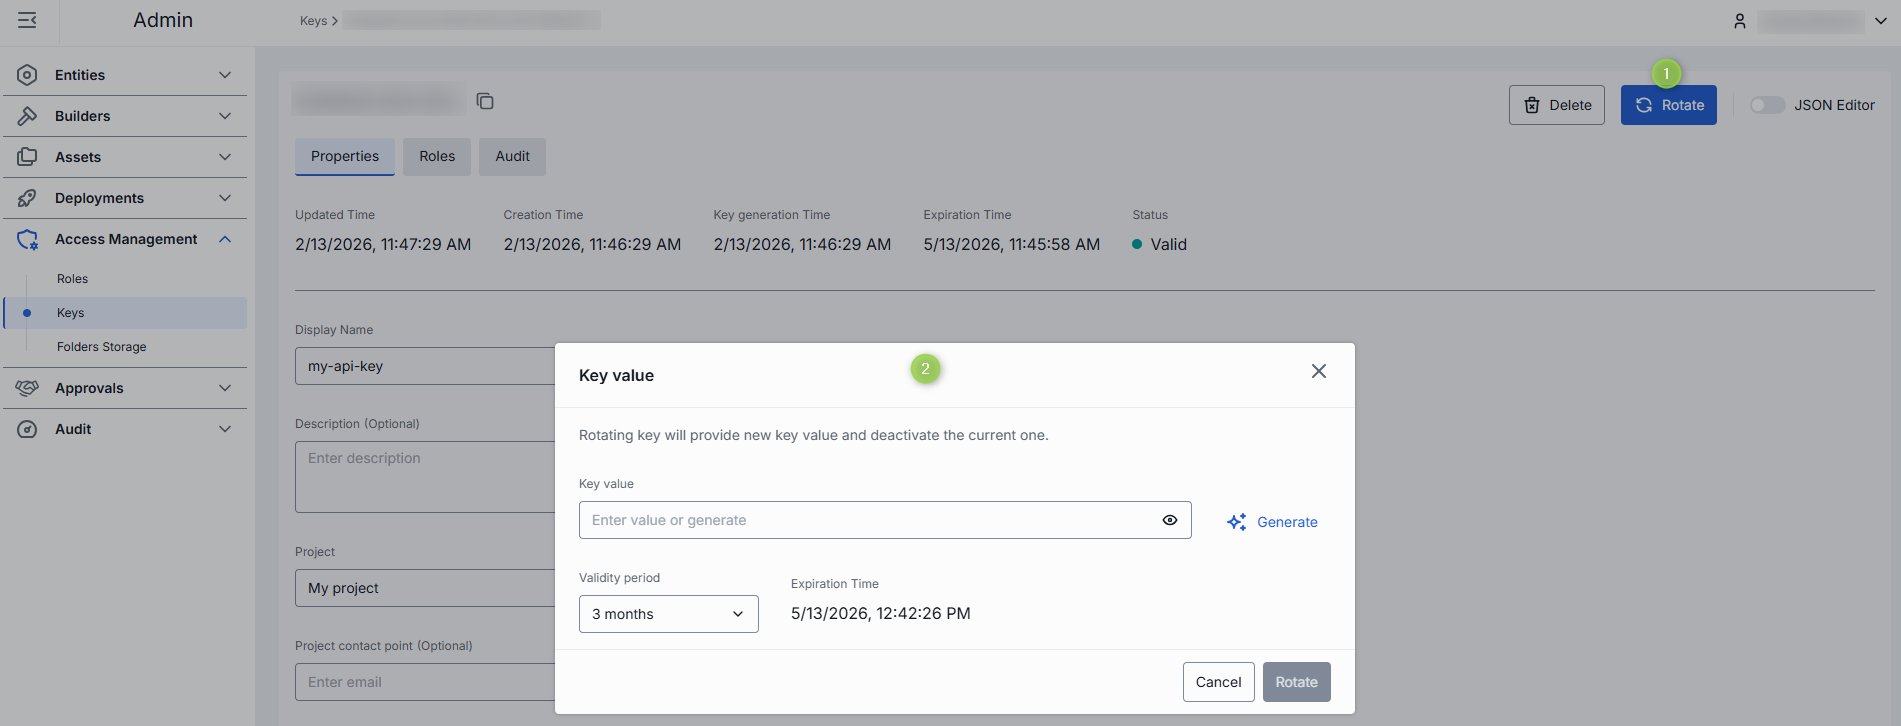Click the user profile icon
Image resolution: width=1901 pixels, height=726 pixels.
tap(1740, 21)
